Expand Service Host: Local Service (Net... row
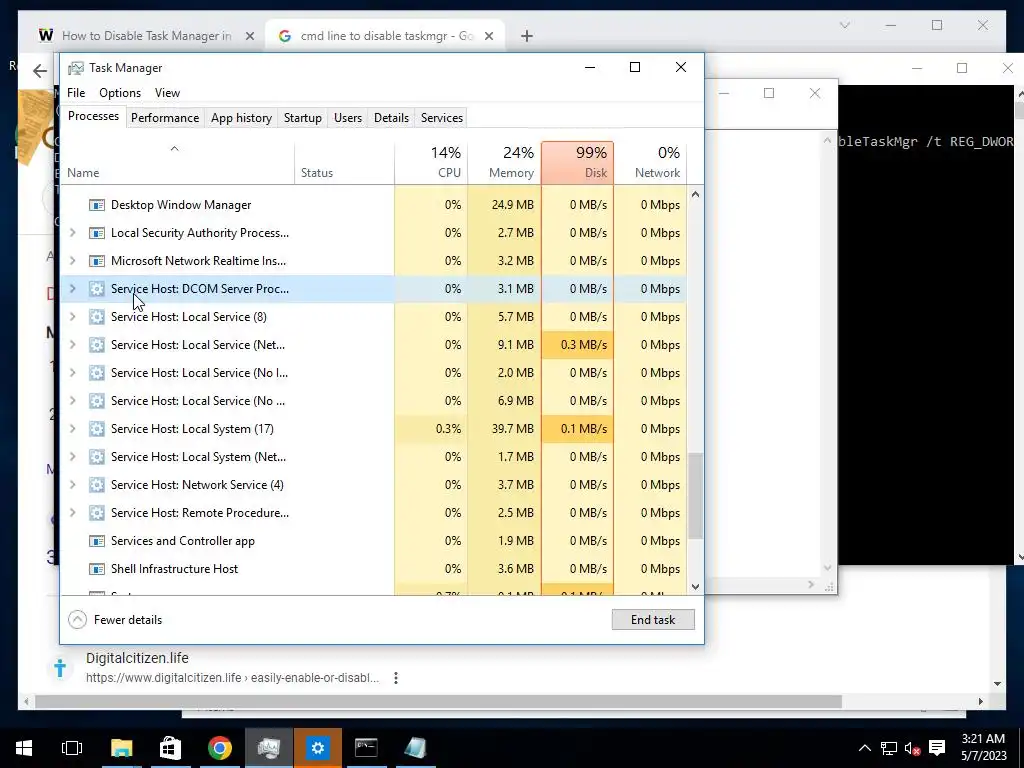This screenshot has width=1024, height=768. [x=72, y=345]
